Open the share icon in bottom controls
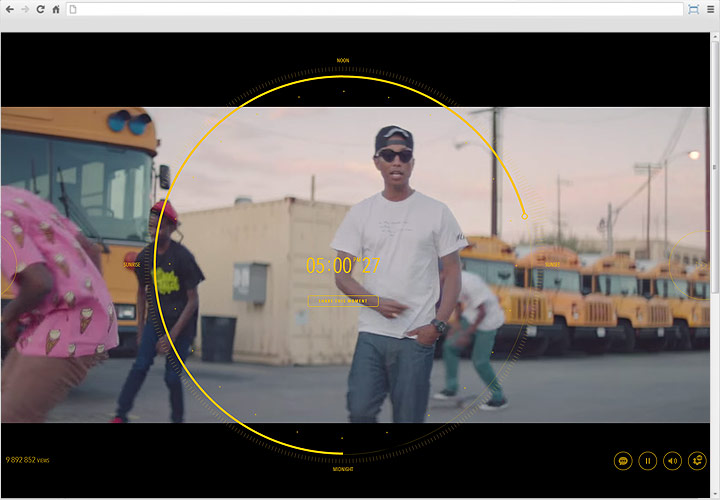Screen dimensions: 720x500 tap(697, 461)
